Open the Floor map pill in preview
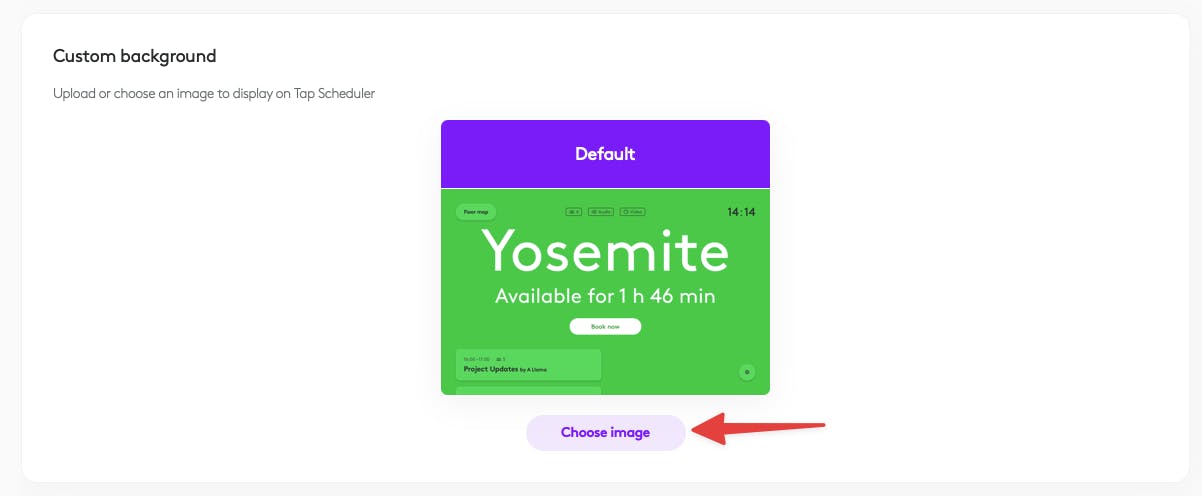This screenshot has height=496, width=1202. (476, 212)
